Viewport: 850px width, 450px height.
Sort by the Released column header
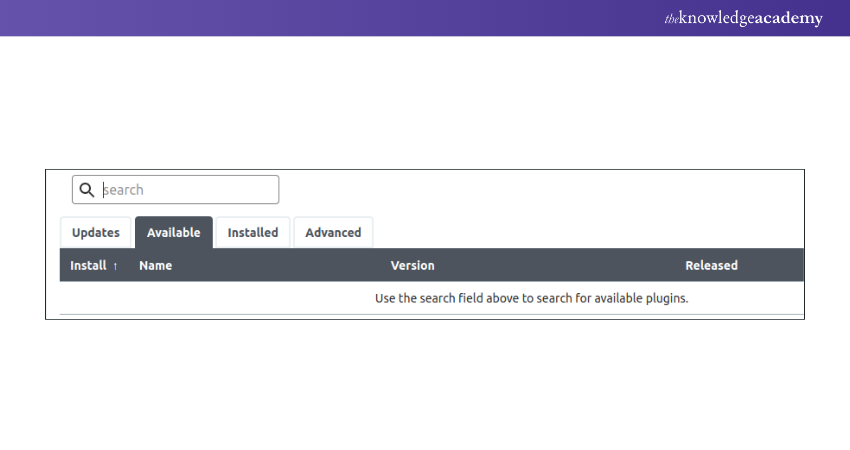point(711,266)
